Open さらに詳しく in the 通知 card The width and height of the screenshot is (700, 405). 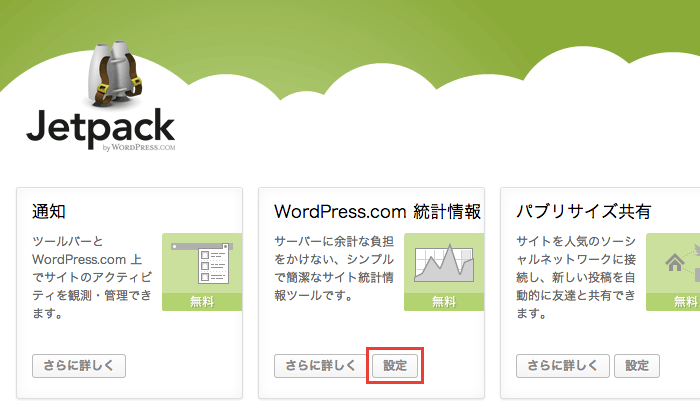click(79, 366)
